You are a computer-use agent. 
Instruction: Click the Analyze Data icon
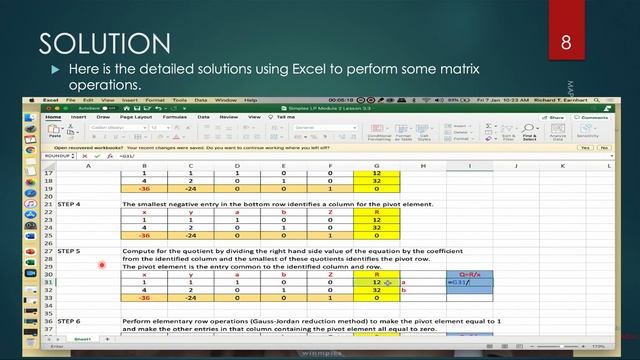point(558,132)
